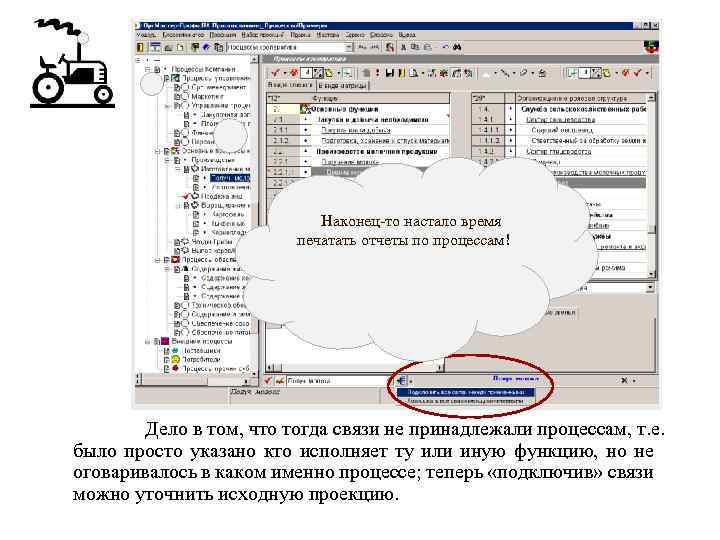Viewport: 720px width, 540px height.
Task: Select 'Внешние процессы' tree item
Action: [202, 341]
